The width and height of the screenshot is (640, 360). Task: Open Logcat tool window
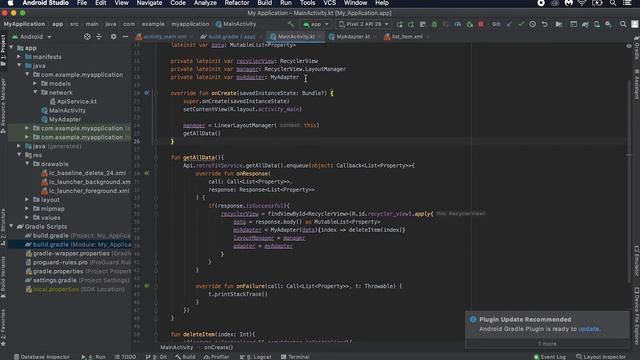coord(256,357)
